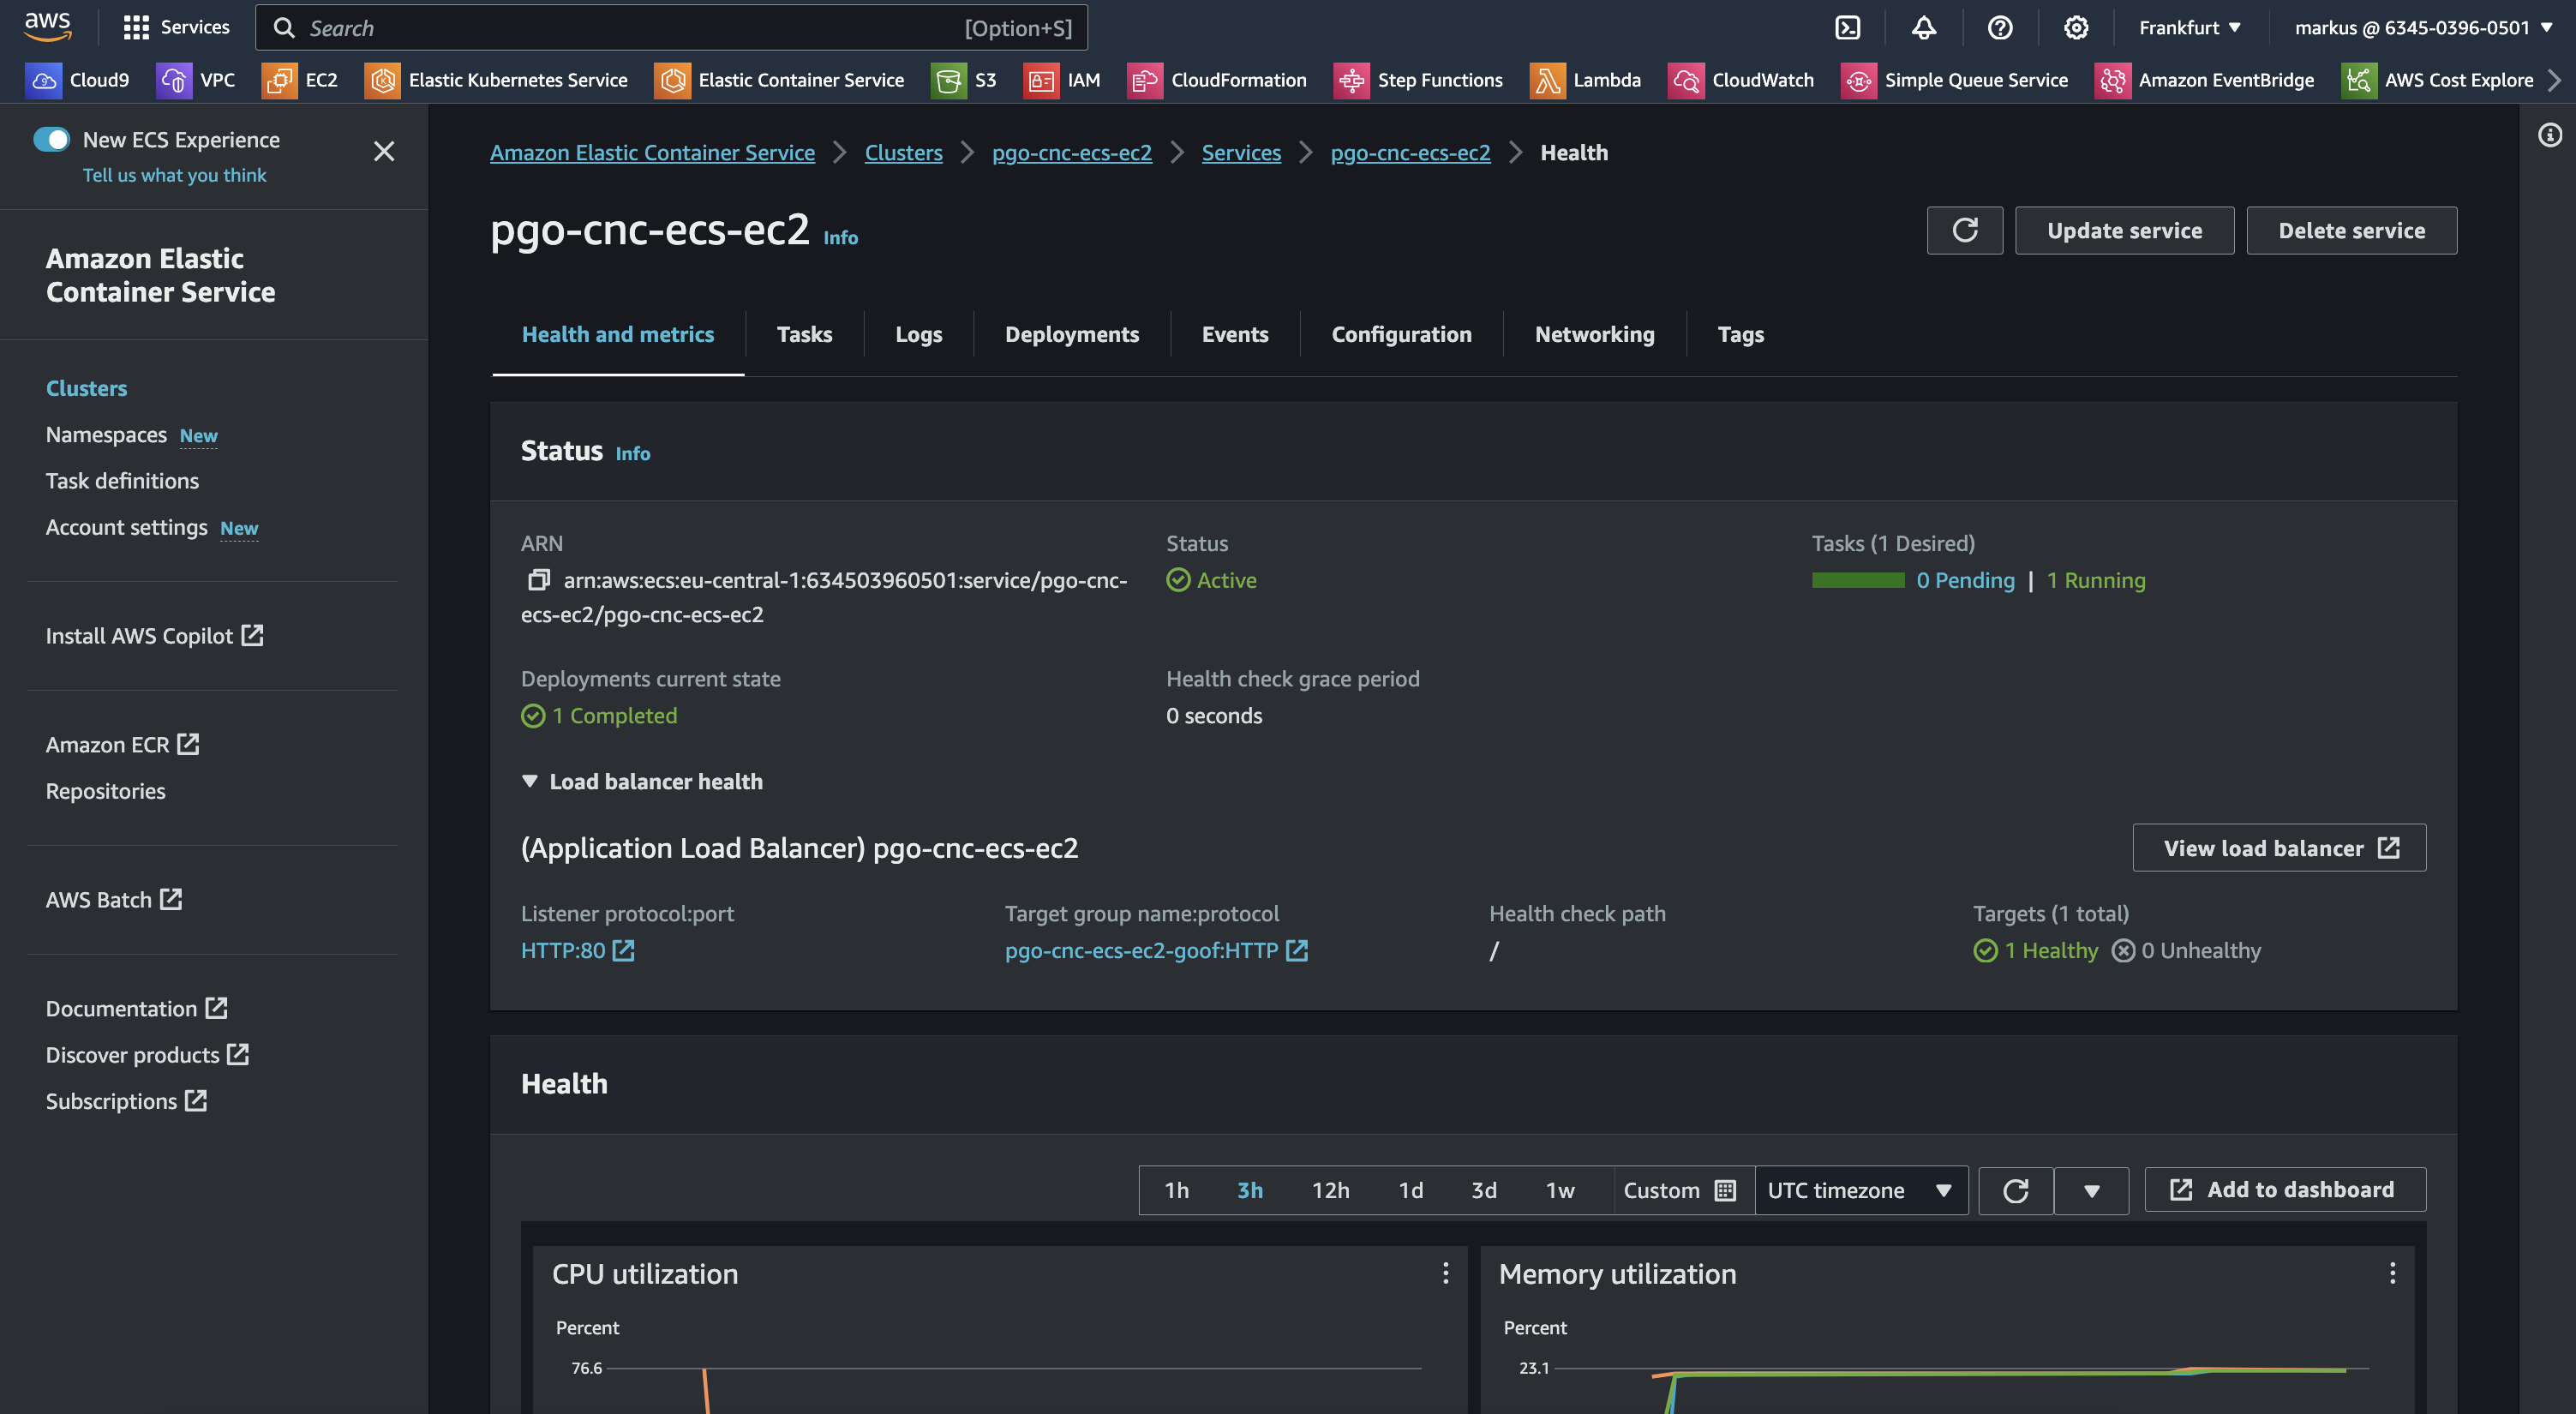Open Amazon EventBridge shortcut
Viewport: 2576px width, 1414px height.
(2205, 80)
